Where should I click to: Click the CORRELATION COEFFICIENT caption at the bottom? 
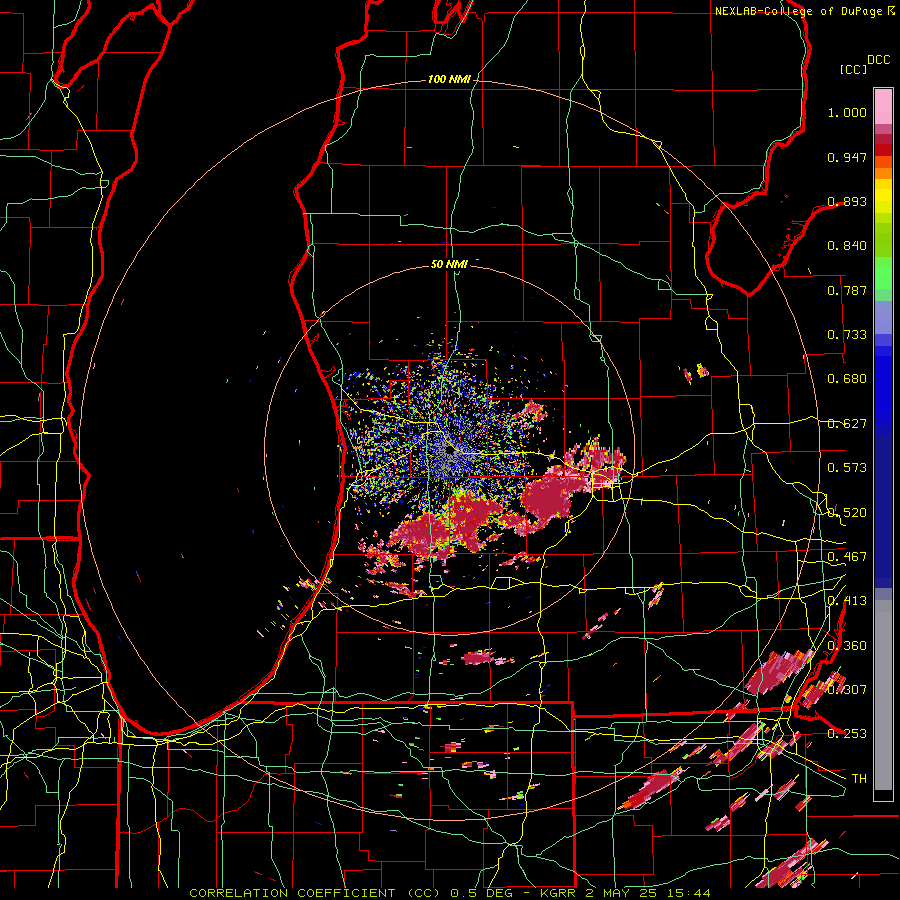tap(450, 893)
